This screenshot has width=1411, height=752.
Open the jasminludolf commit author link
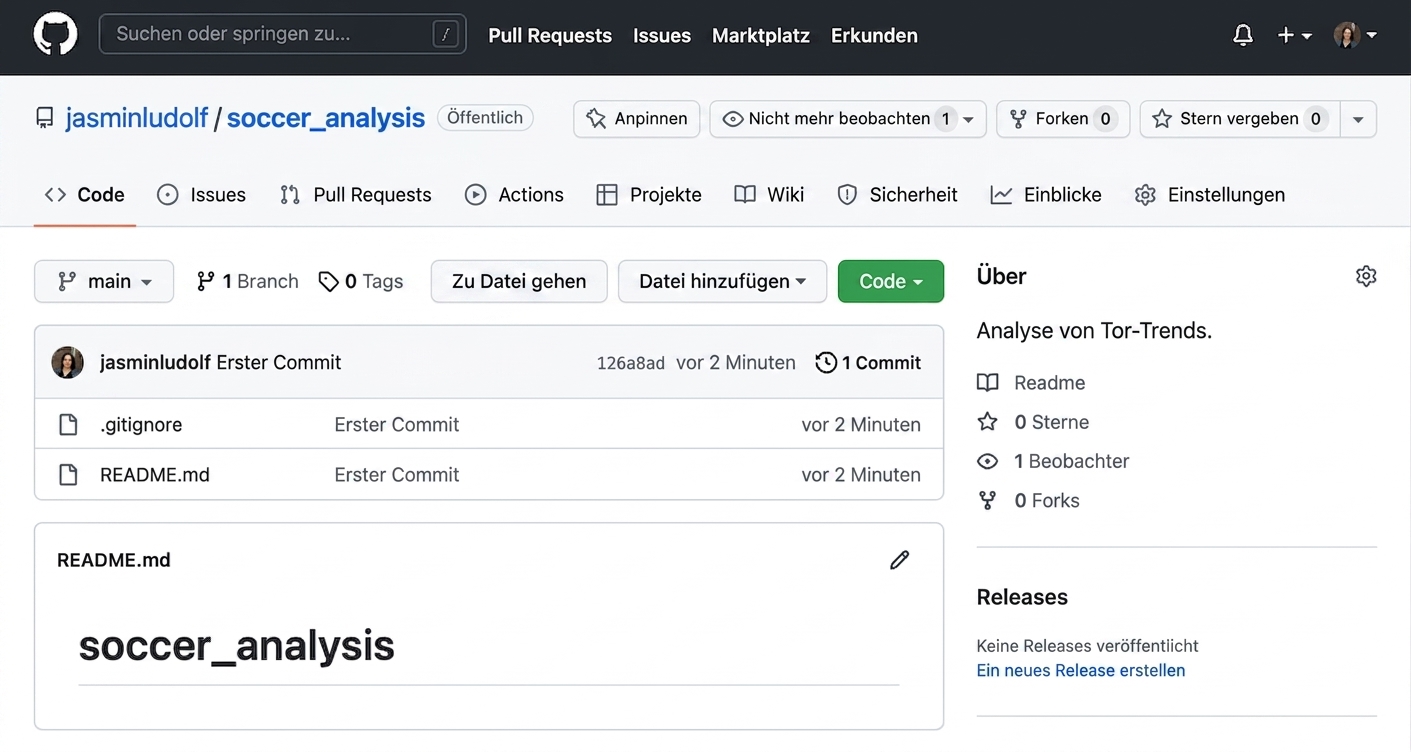pos(155,363)
